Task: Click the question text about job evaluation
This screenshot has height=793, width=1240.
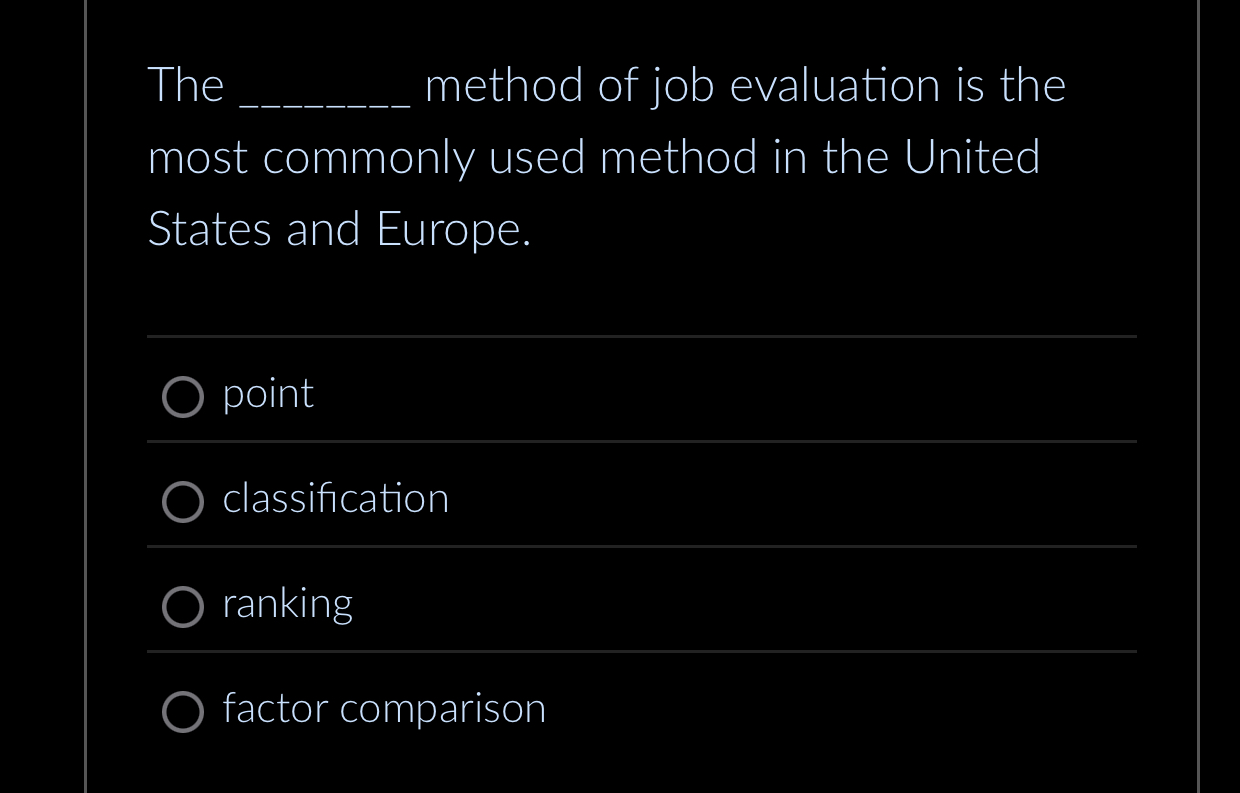Action: pos(600,156)
